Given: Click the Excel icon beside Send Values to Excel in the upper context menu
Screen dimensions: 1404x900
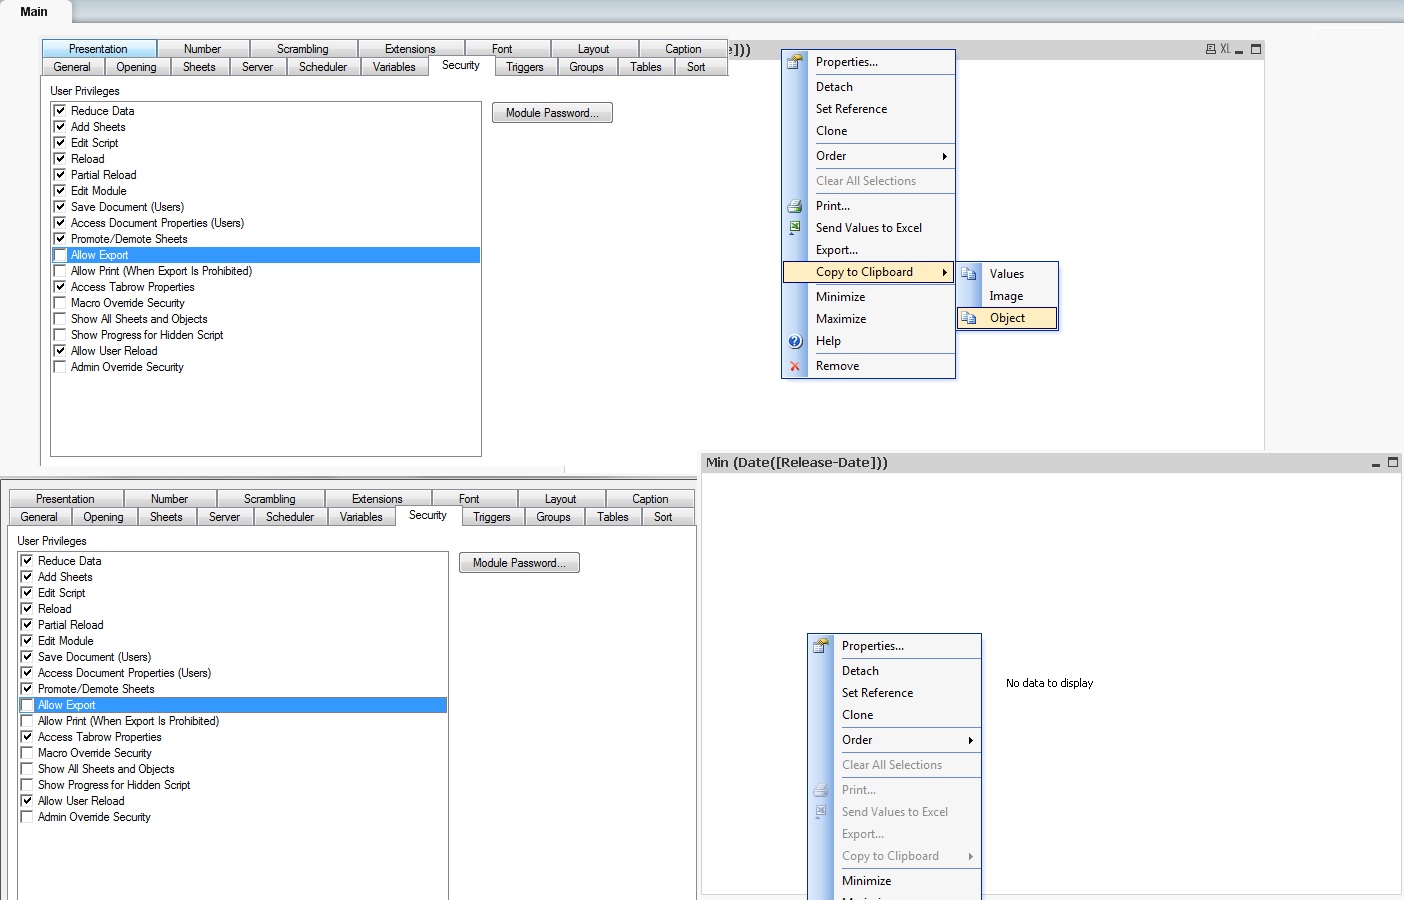Looking at the screenshot, I should 795,228.
